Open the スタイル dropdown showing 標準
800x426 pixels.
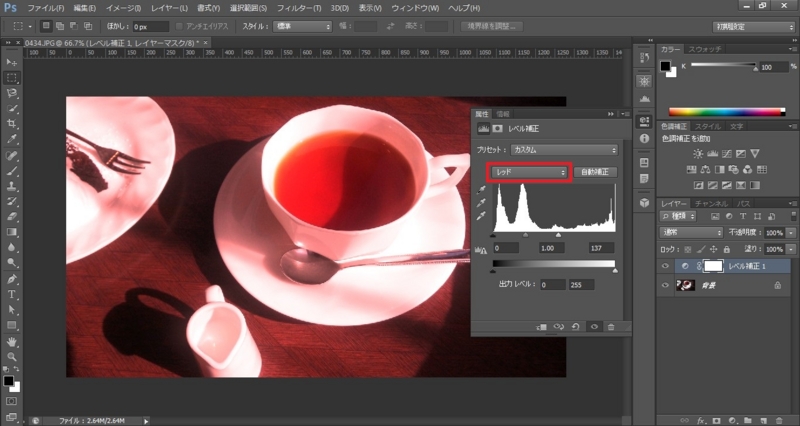coord(303,26)
